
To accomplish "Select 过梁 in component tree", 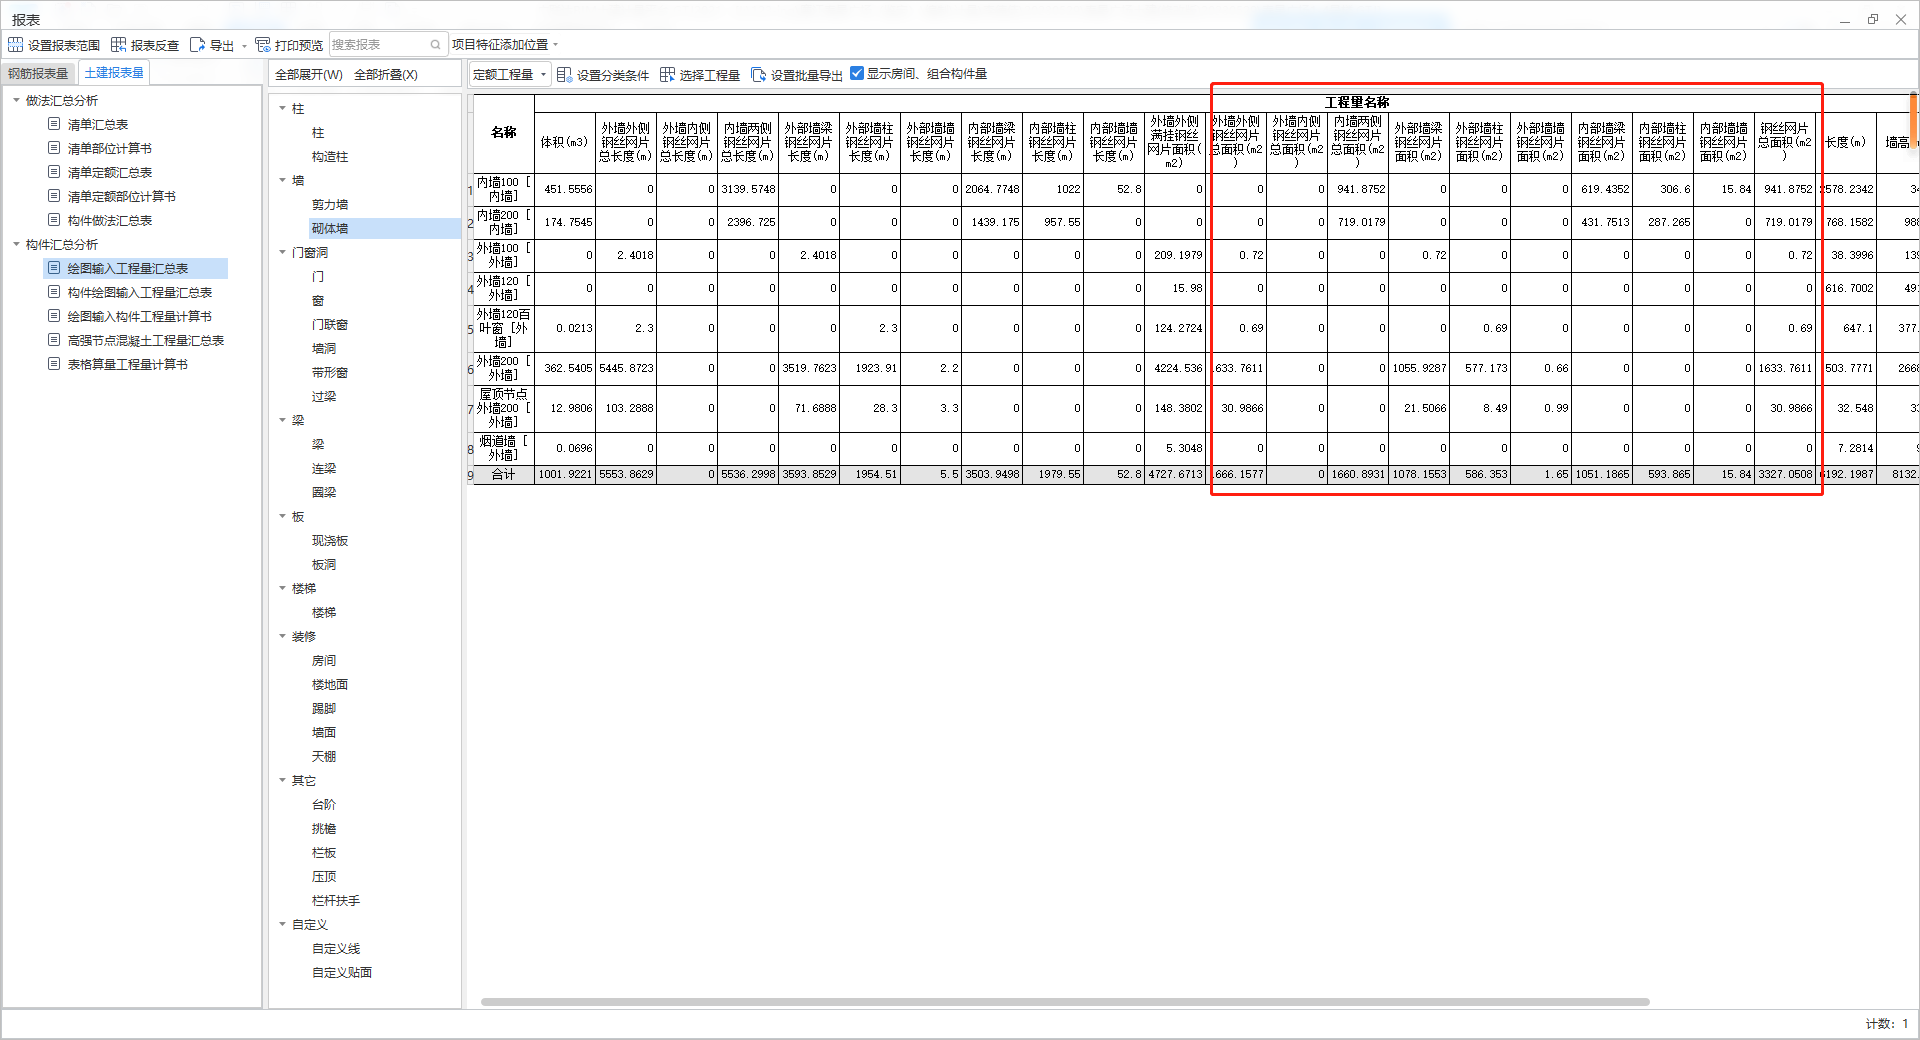I will point(324,396).
